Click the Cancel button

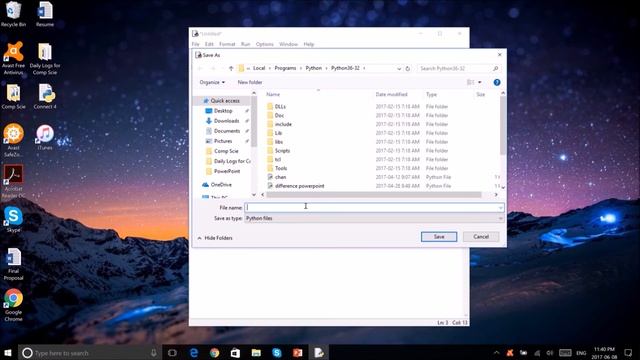(481, 237)
